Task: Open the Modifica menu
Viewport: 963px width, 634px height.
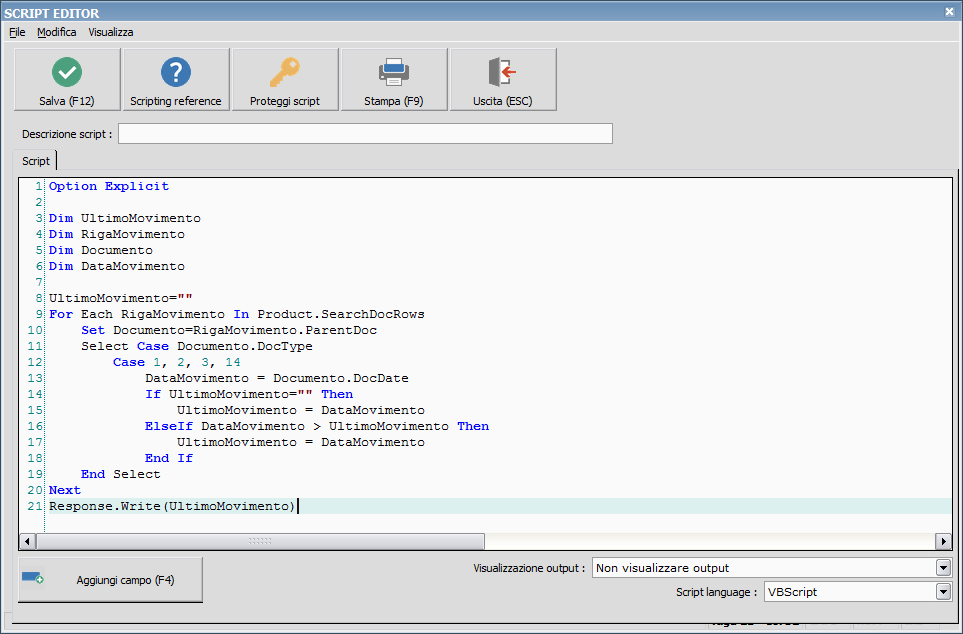Action: (x=57, y=32)
